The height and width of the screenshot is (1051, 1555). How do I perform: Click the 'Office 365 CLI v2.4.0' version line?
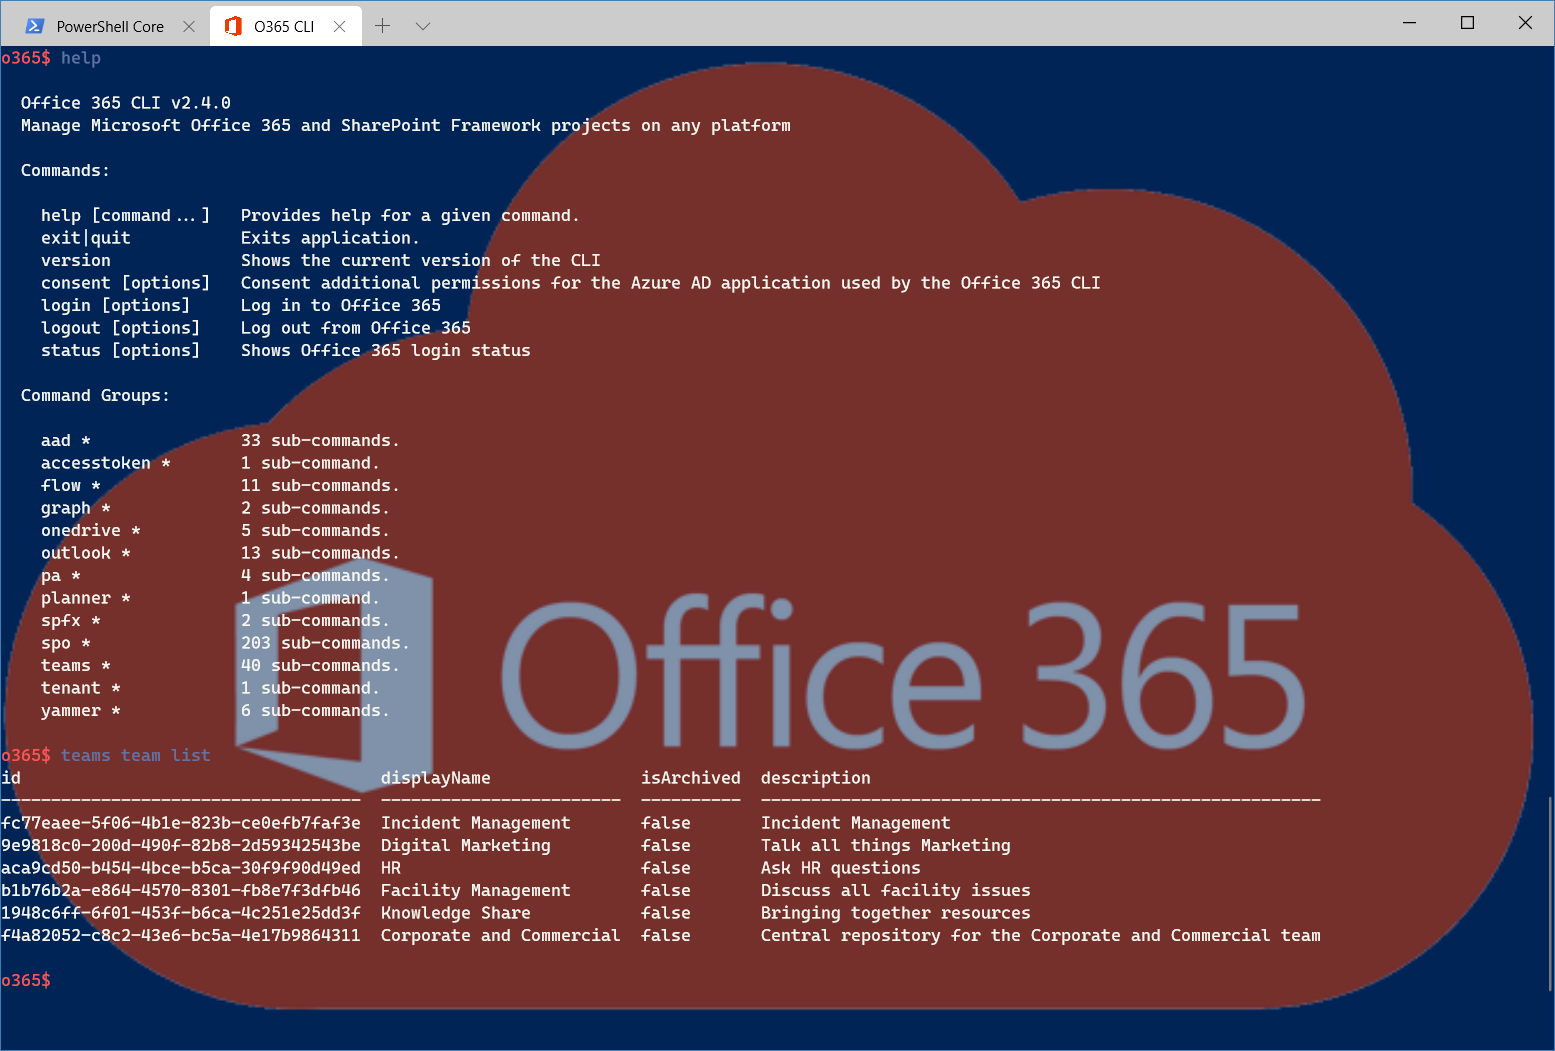click(x=126, y=103)
